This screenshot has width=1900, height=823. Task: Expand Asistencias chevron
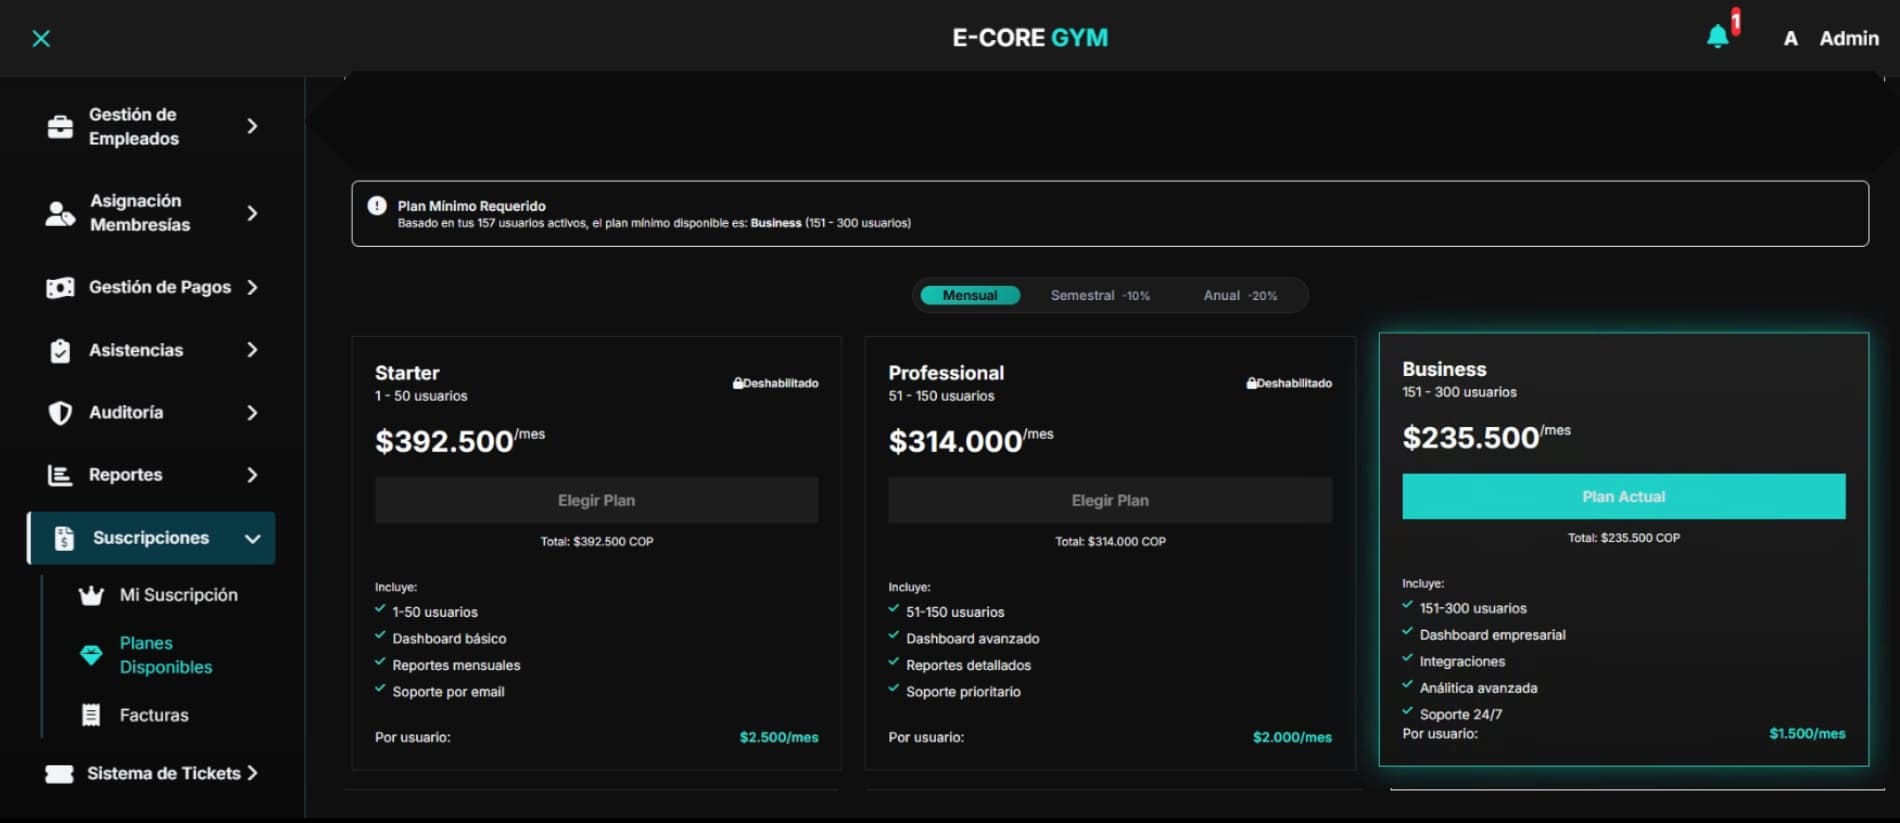pyautogui.click(x=252, y=350)
